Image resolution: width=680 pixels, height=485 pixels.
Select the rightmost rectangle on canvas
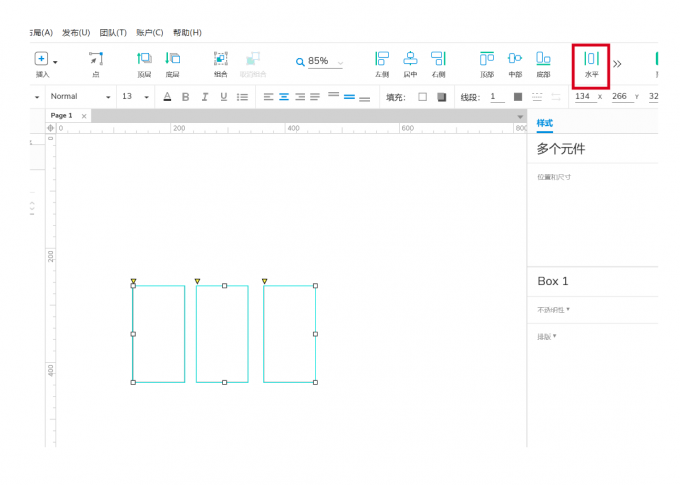[x=289, y=334]
